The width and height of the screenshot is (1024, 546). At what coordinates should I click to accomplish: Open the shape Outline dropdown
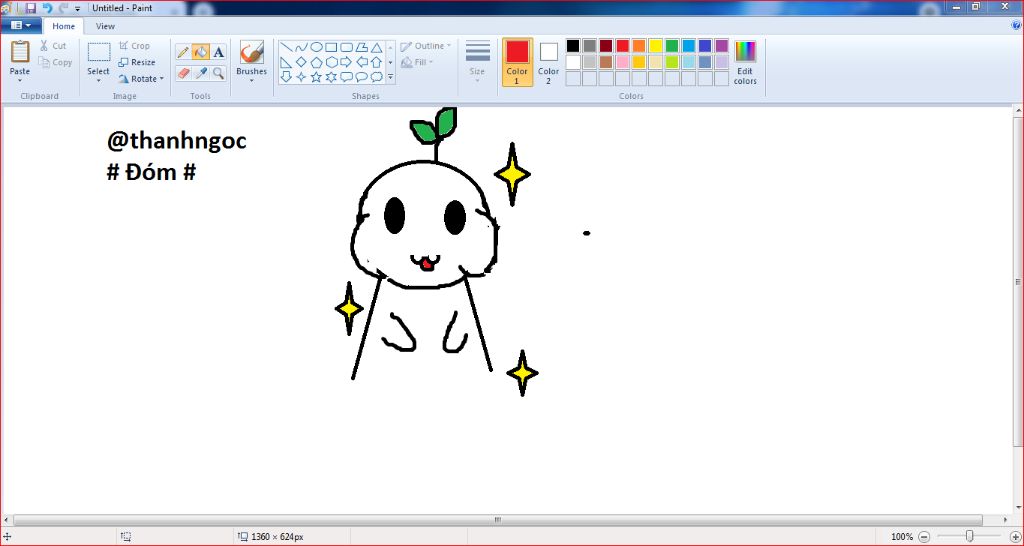426,46
